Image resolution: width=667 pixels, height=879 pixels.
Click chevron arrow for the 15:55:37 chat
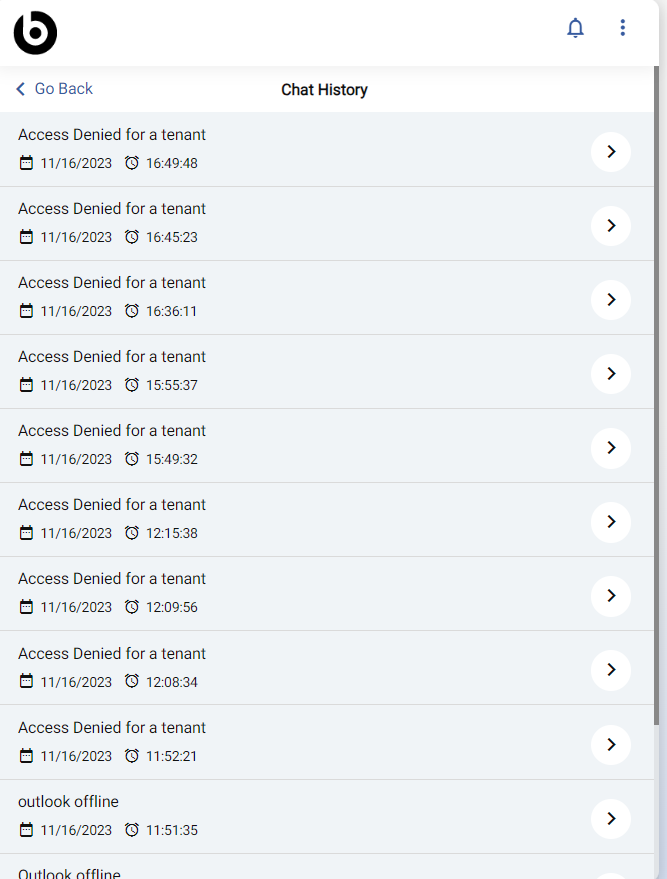(x=610, y=374)
